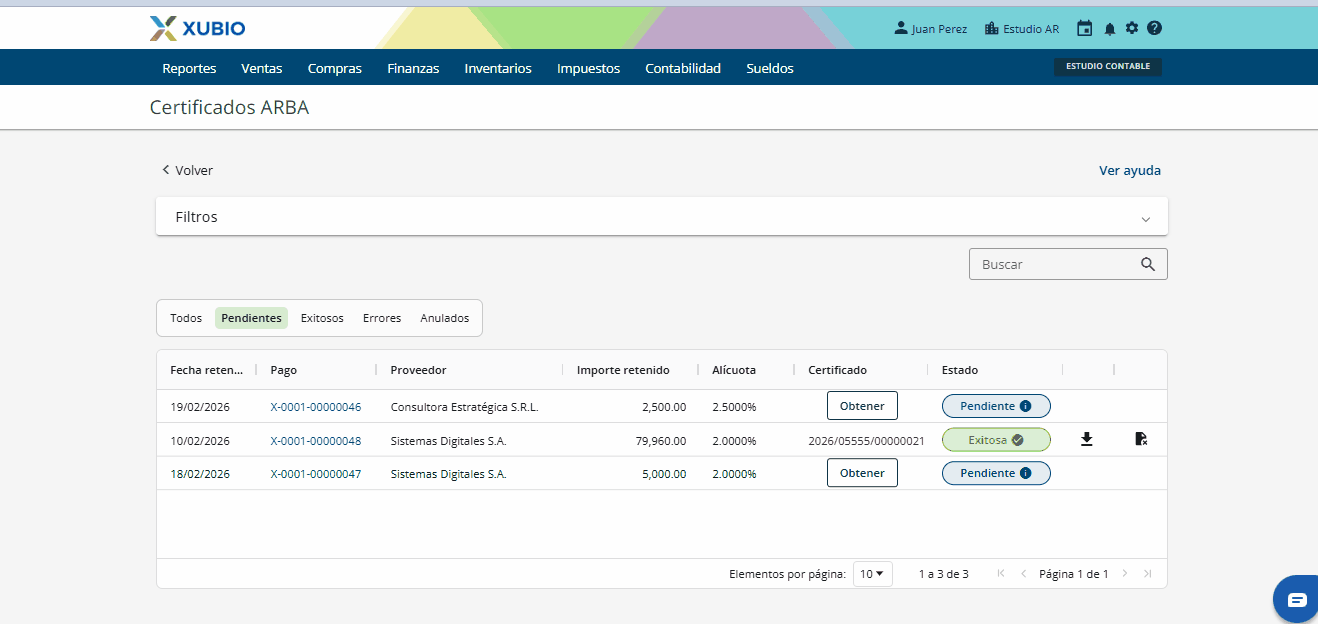Open the elements per page dropdown
The image size is (1318, 624).
pyautogui.click(x=872, y=574)
